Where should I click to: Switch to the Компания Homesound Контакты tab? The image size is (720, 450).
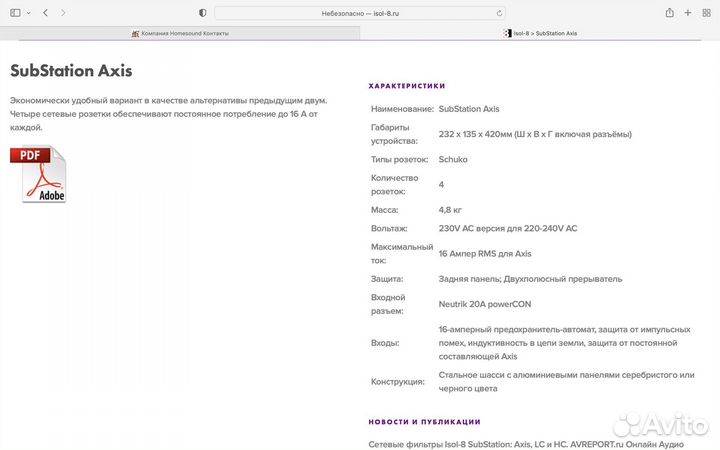pos(180,33)
